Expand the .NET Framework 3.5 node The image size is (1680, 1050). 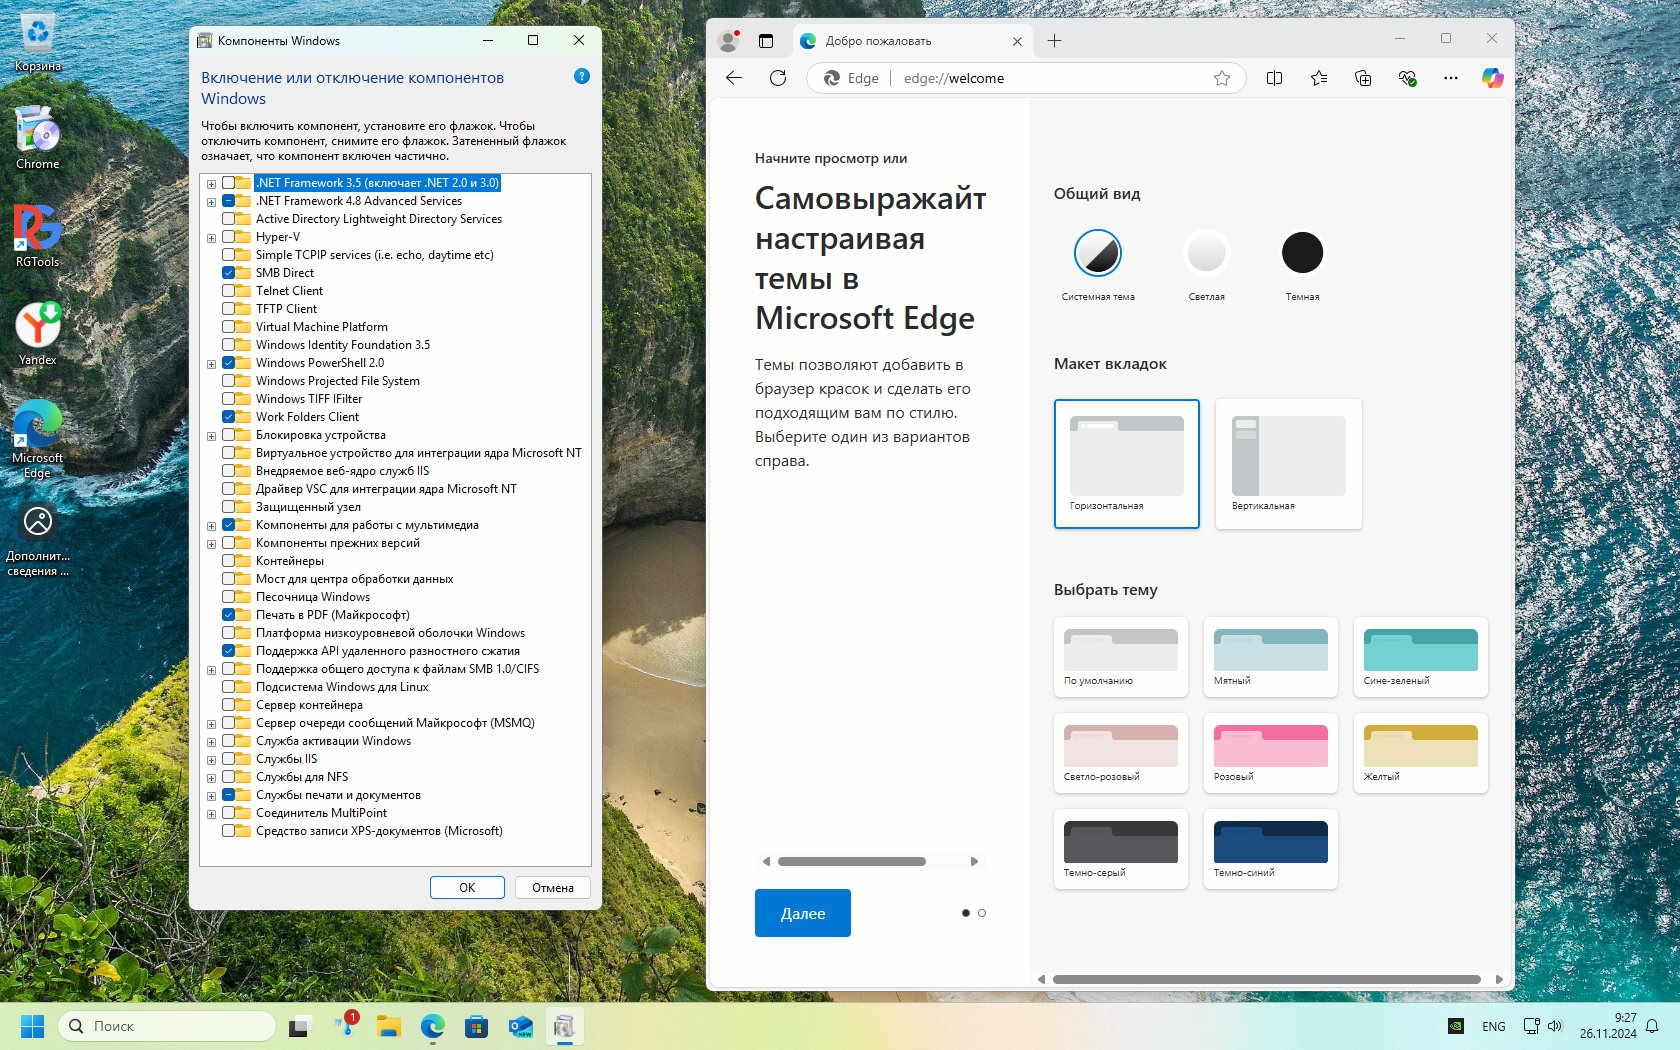point(211,184)
